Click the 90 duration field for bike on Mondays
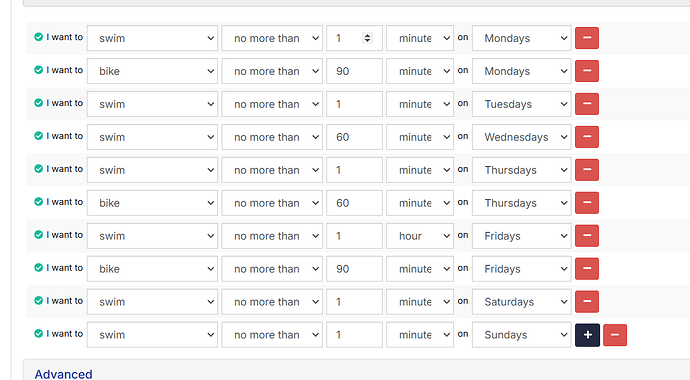The height and width of the screenshot is (380, 690). coord(354,71)
